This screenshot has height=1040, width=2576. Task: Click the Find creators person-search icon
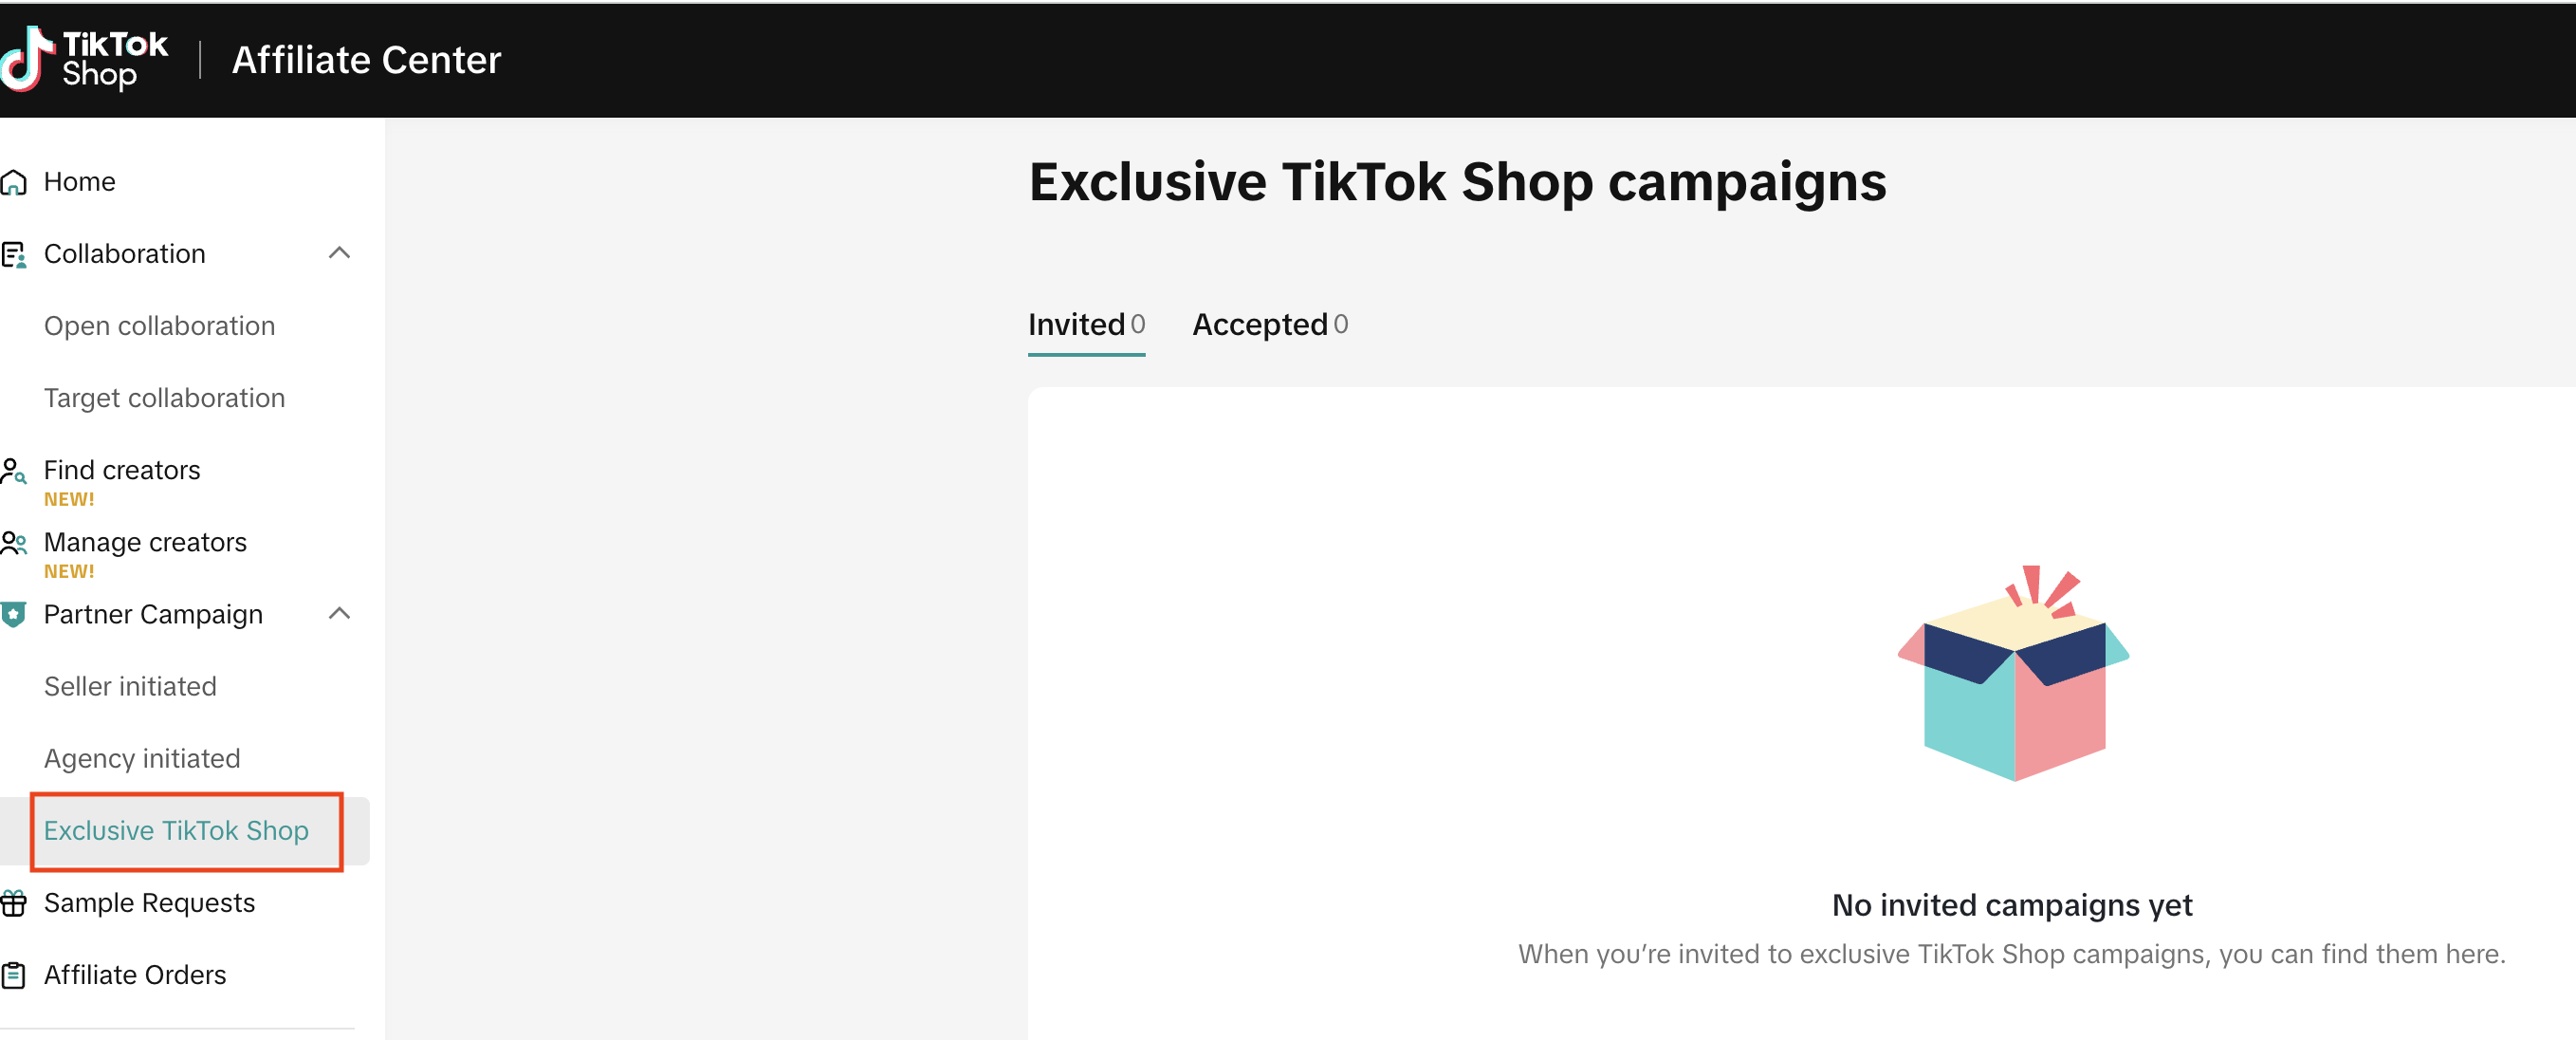pos(14,471)
